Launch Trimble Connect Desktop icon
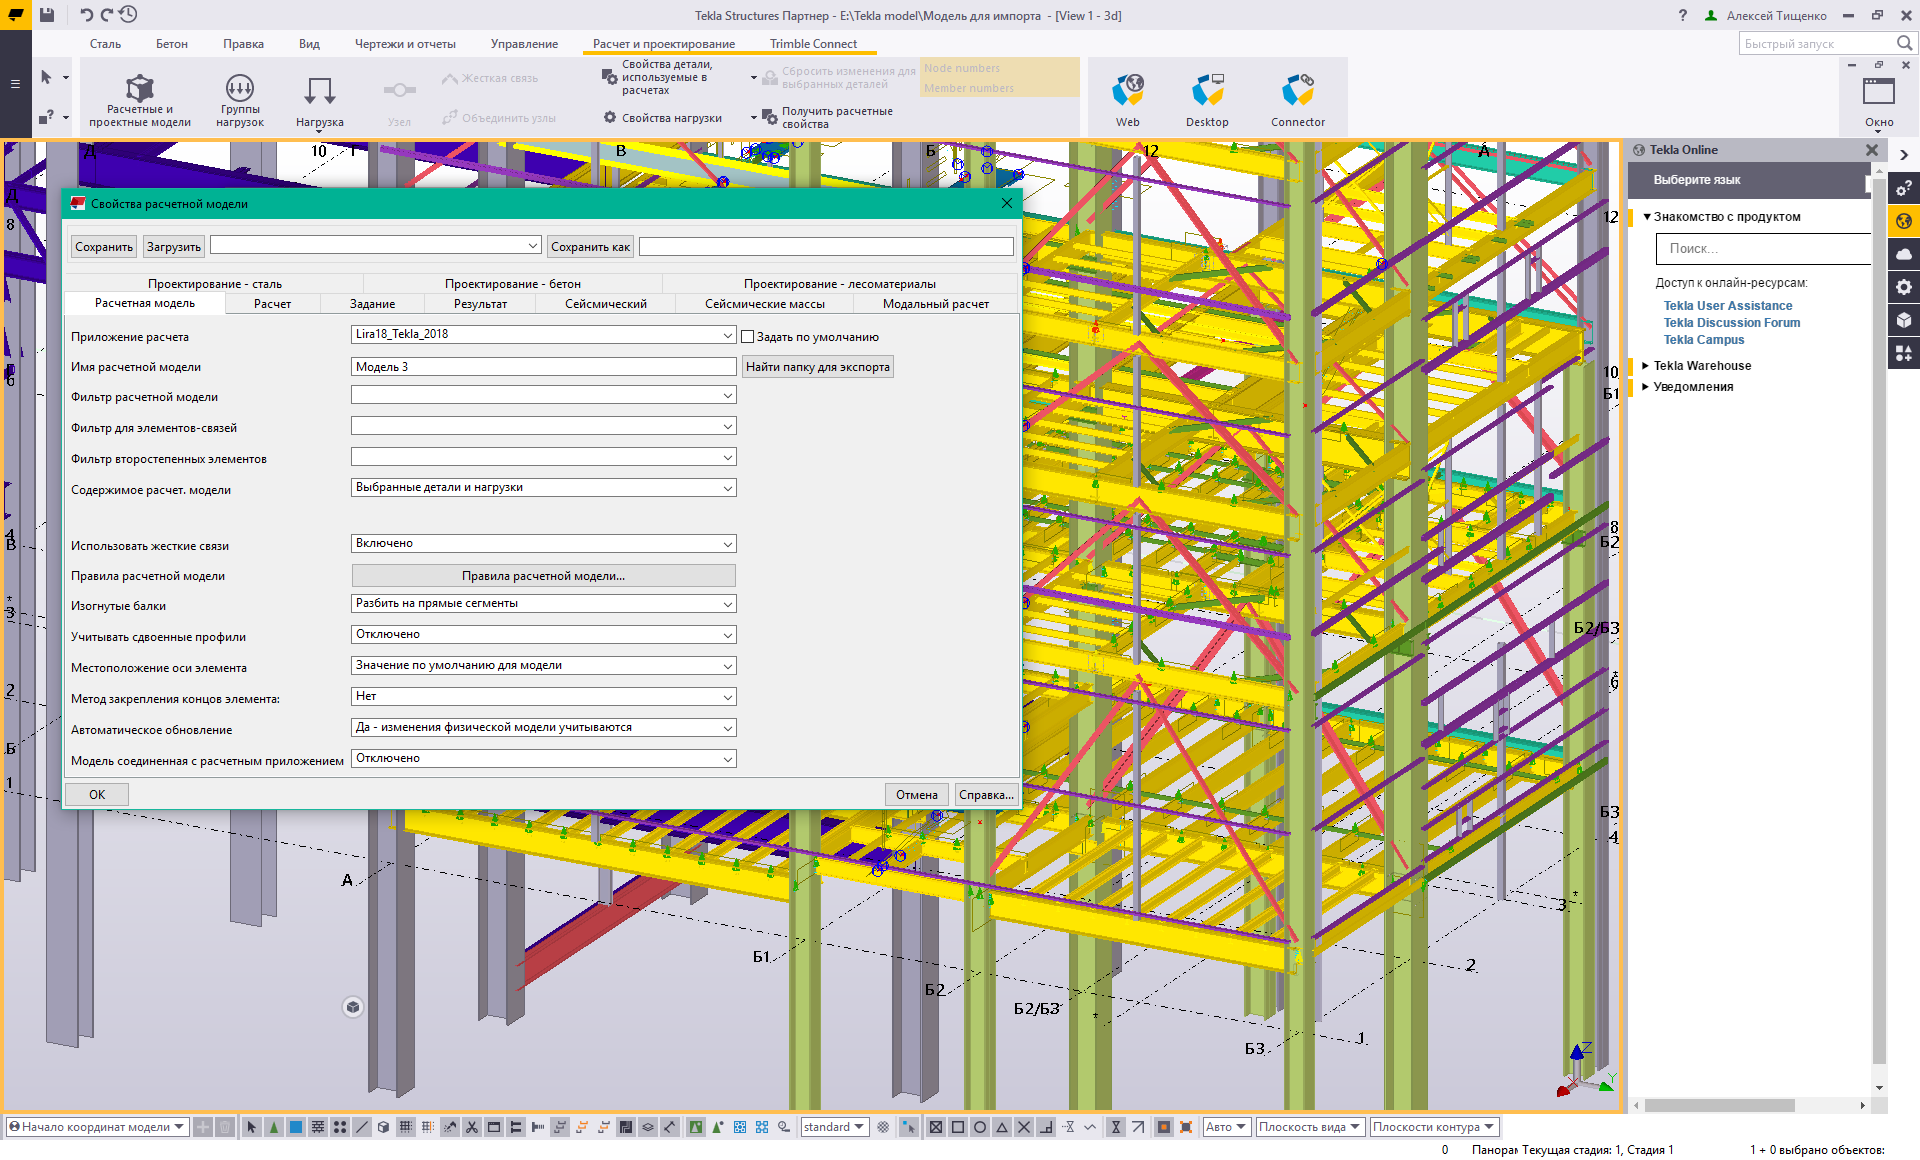The height and width of the screenshot is (1160, 1920). [1207, 99]
